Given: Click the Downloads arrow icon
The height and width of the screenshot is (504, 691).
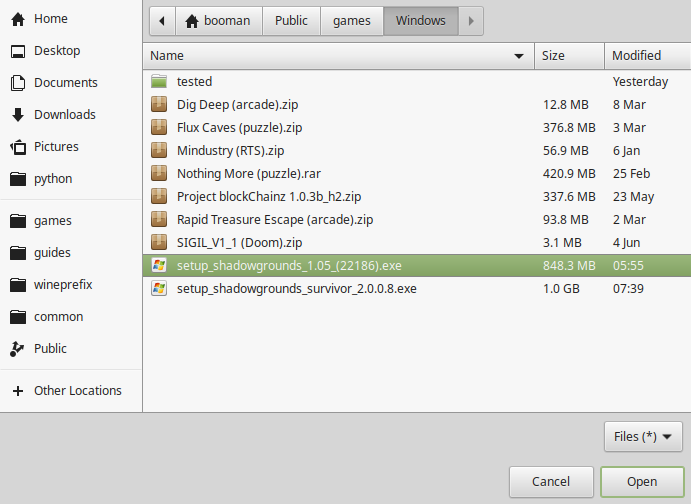Looking at the screenshot, I should click(x=18, y=115).
